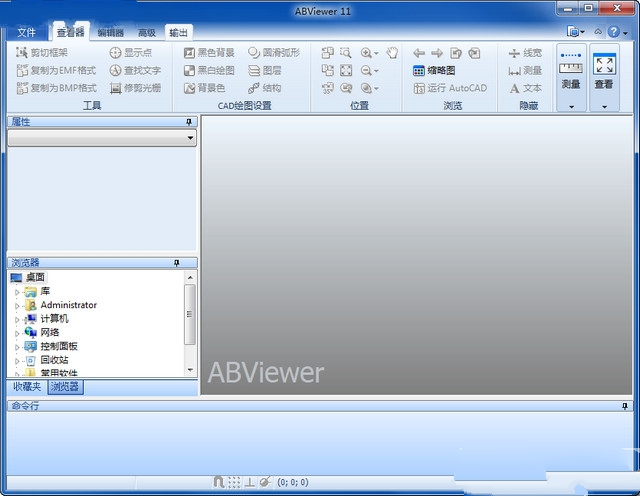This screenshot has height=496, width=640.
Task: Select 桌面 in the browser tree
Action: coord(35,277)
